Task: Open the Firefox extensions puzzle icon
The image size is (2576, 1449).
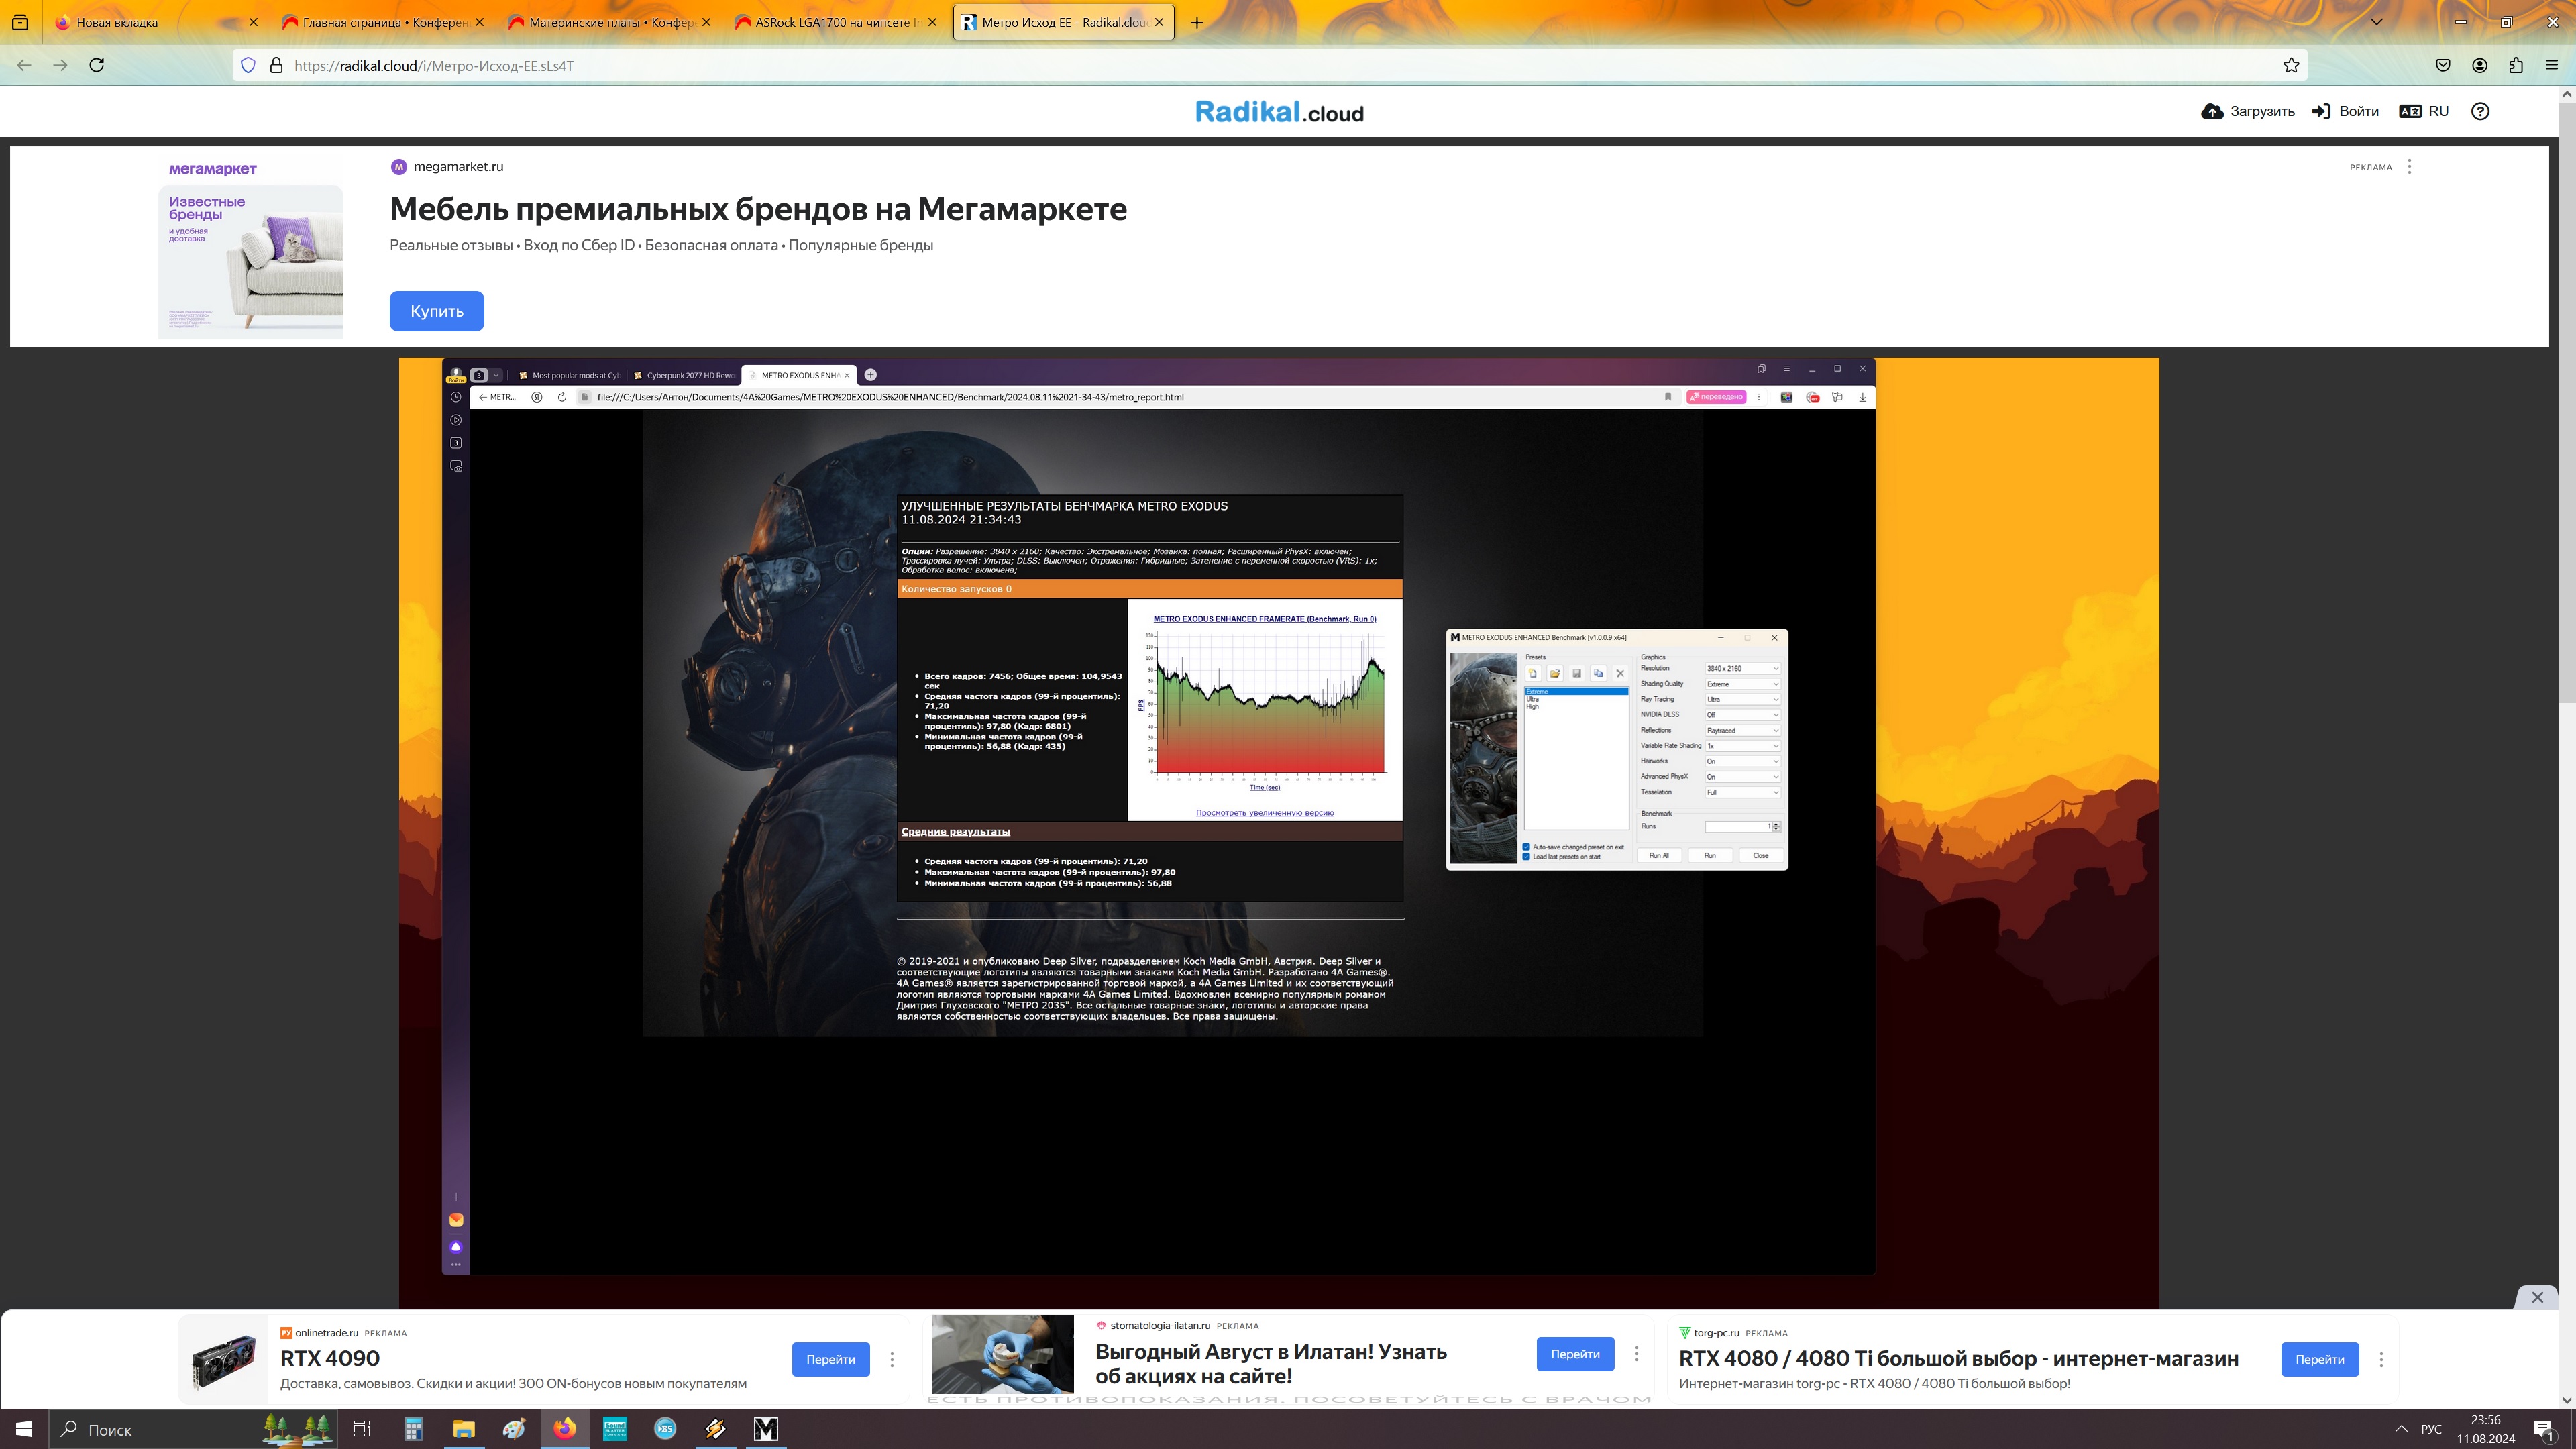Action: (x=2516, y=65)
